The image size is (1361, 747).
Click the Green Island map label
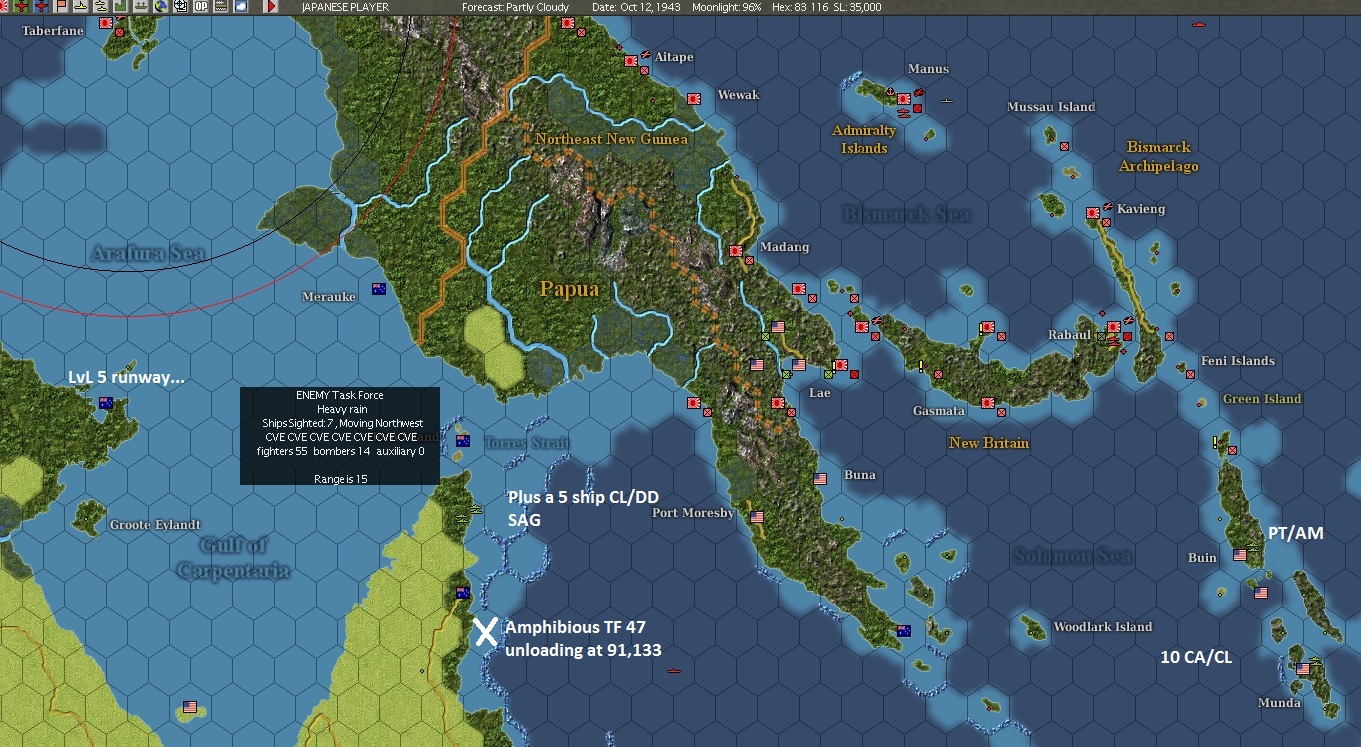coord(1262,399)
